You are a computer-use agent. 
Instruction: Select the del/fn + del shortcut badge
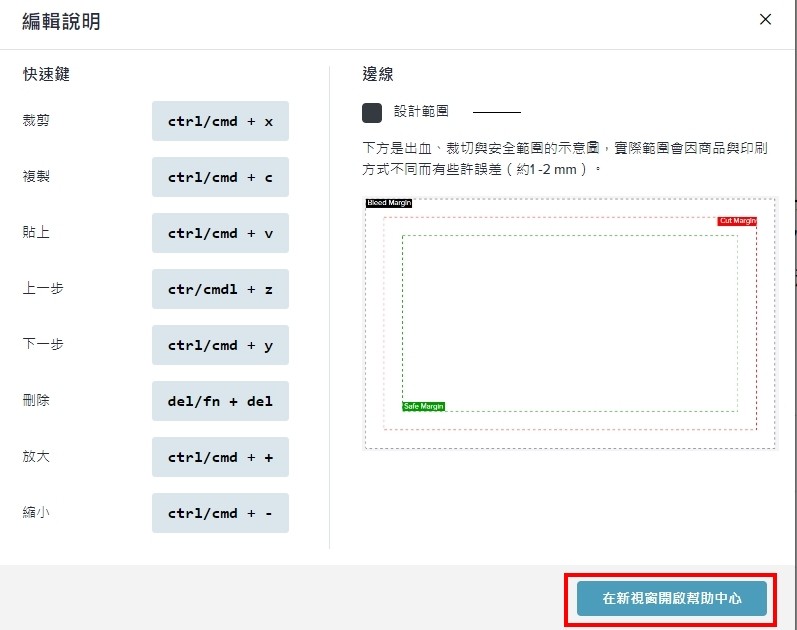[x=220, y=401]
